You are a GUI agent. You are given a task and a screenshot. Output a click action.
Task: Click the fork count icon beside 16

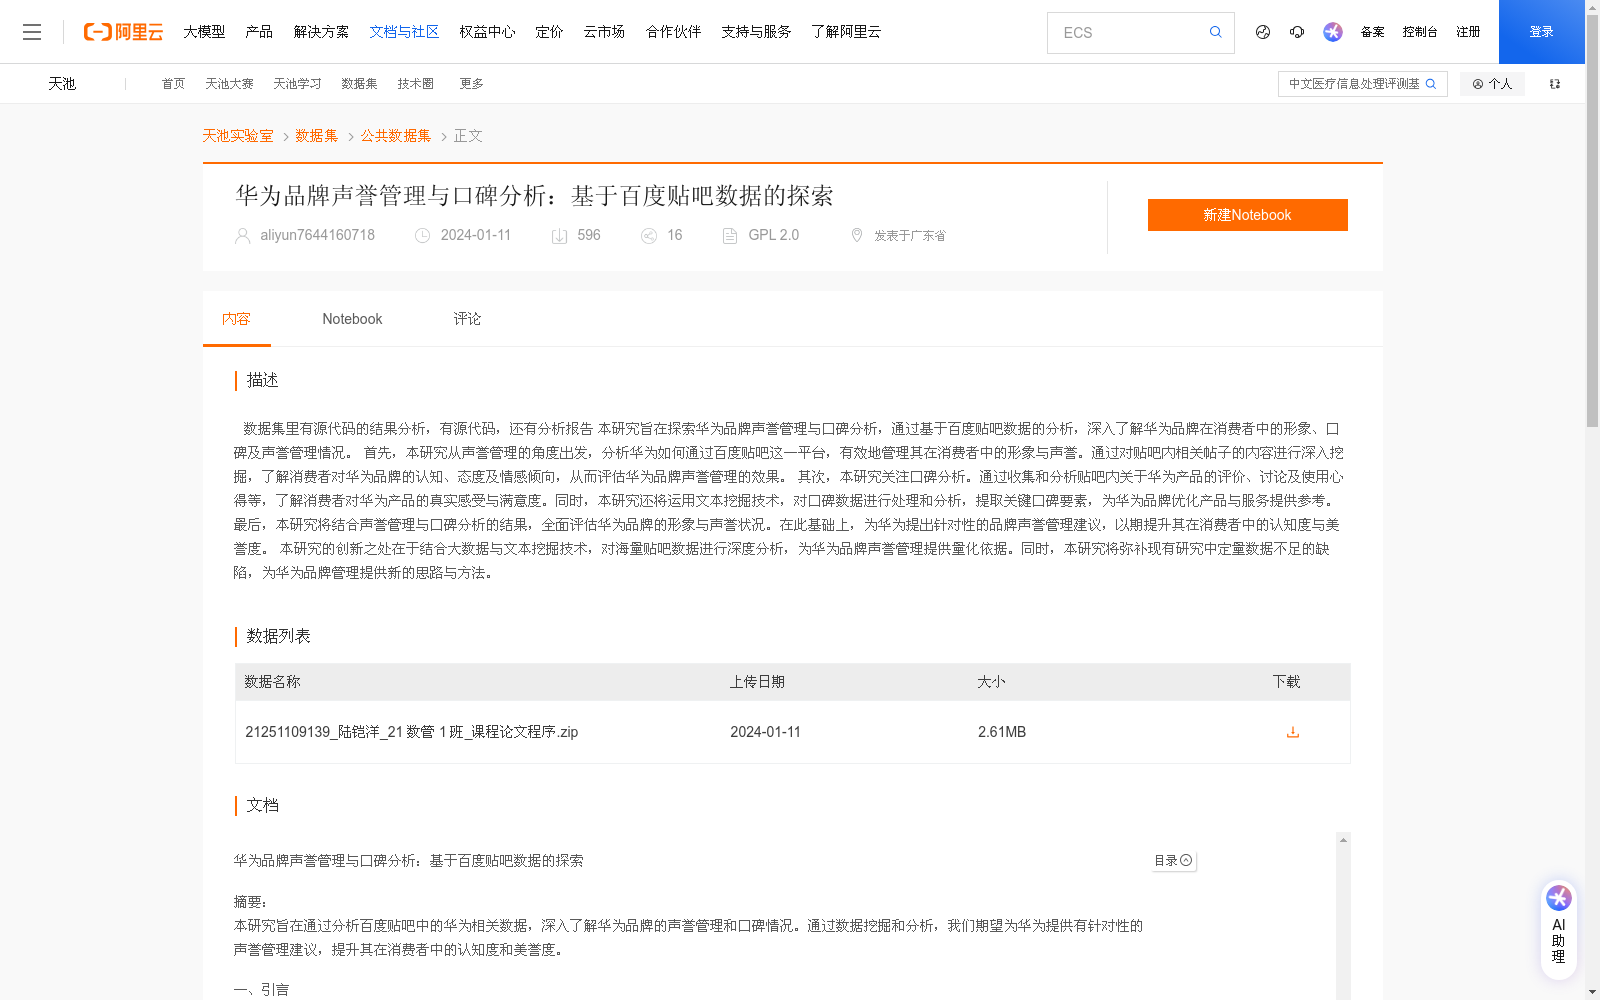click(x=649, y=236)
